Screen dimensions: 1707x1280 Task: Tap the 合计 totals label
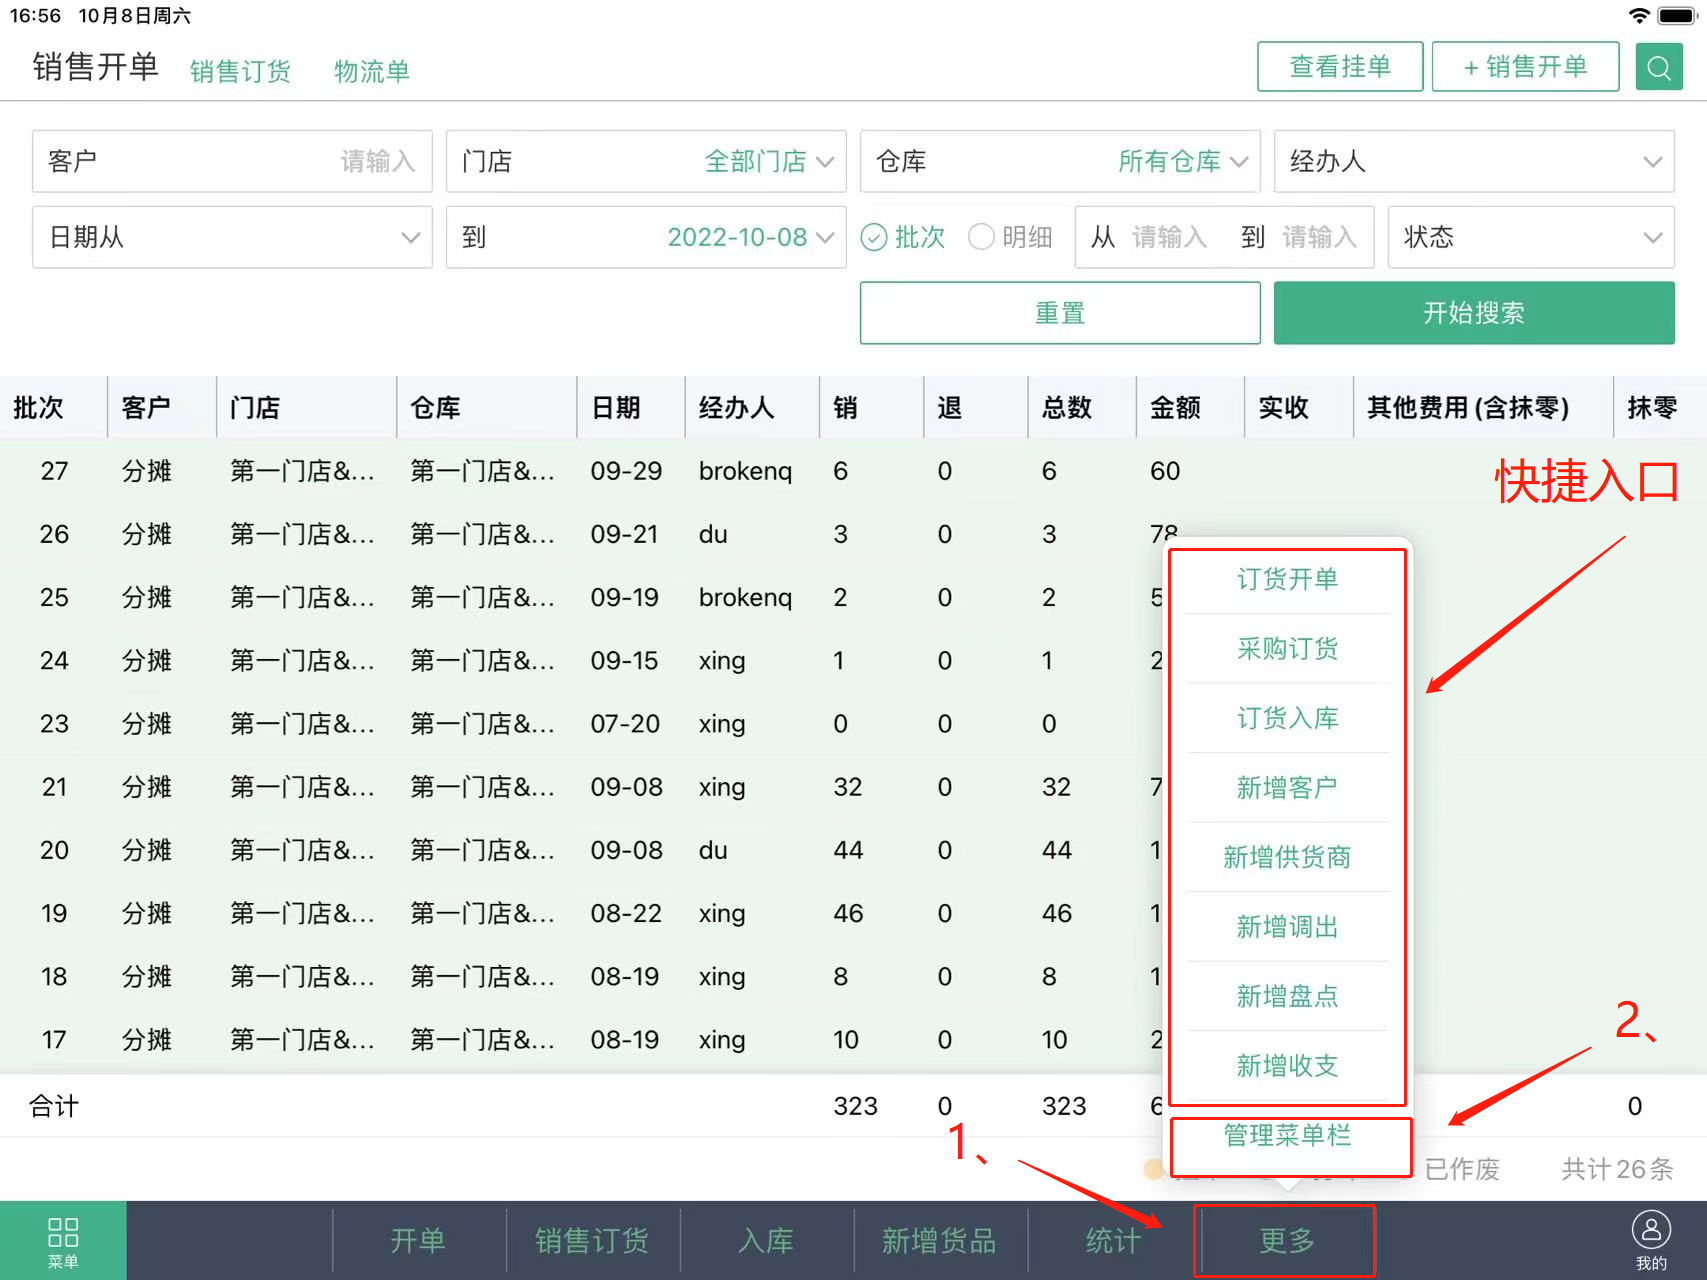[x=54, y=1106]
